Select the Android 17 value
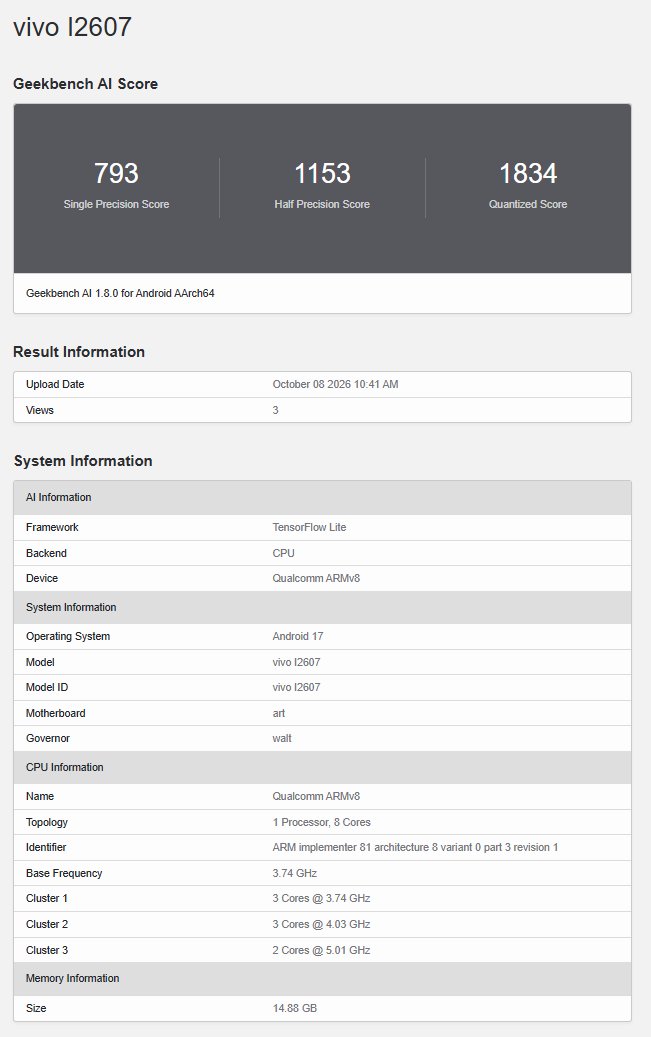The image size is (651, 1037). (x=298, y=636)
